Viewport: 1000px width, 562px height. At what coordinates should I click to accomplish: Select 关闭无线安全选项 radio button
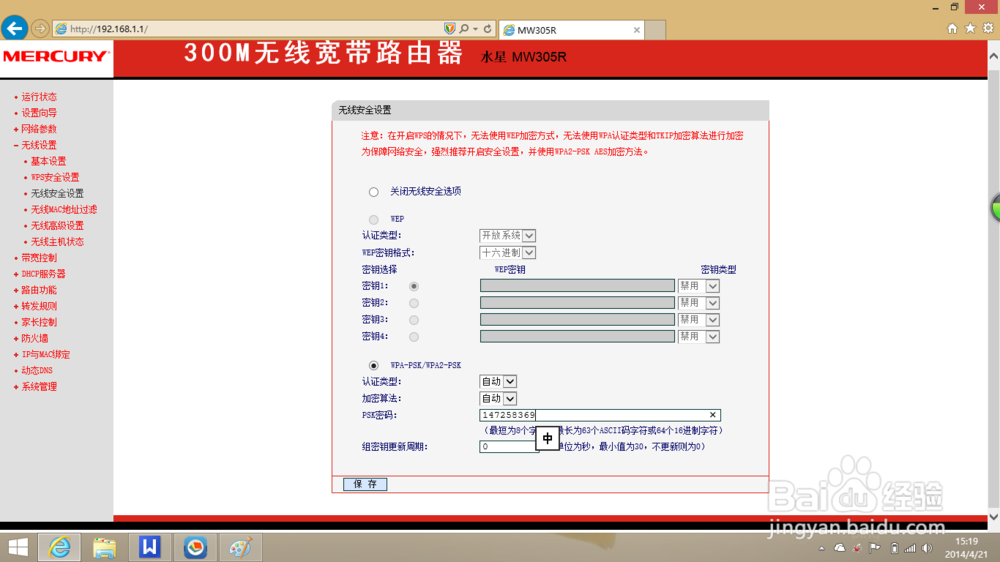[x=374, y=192]
